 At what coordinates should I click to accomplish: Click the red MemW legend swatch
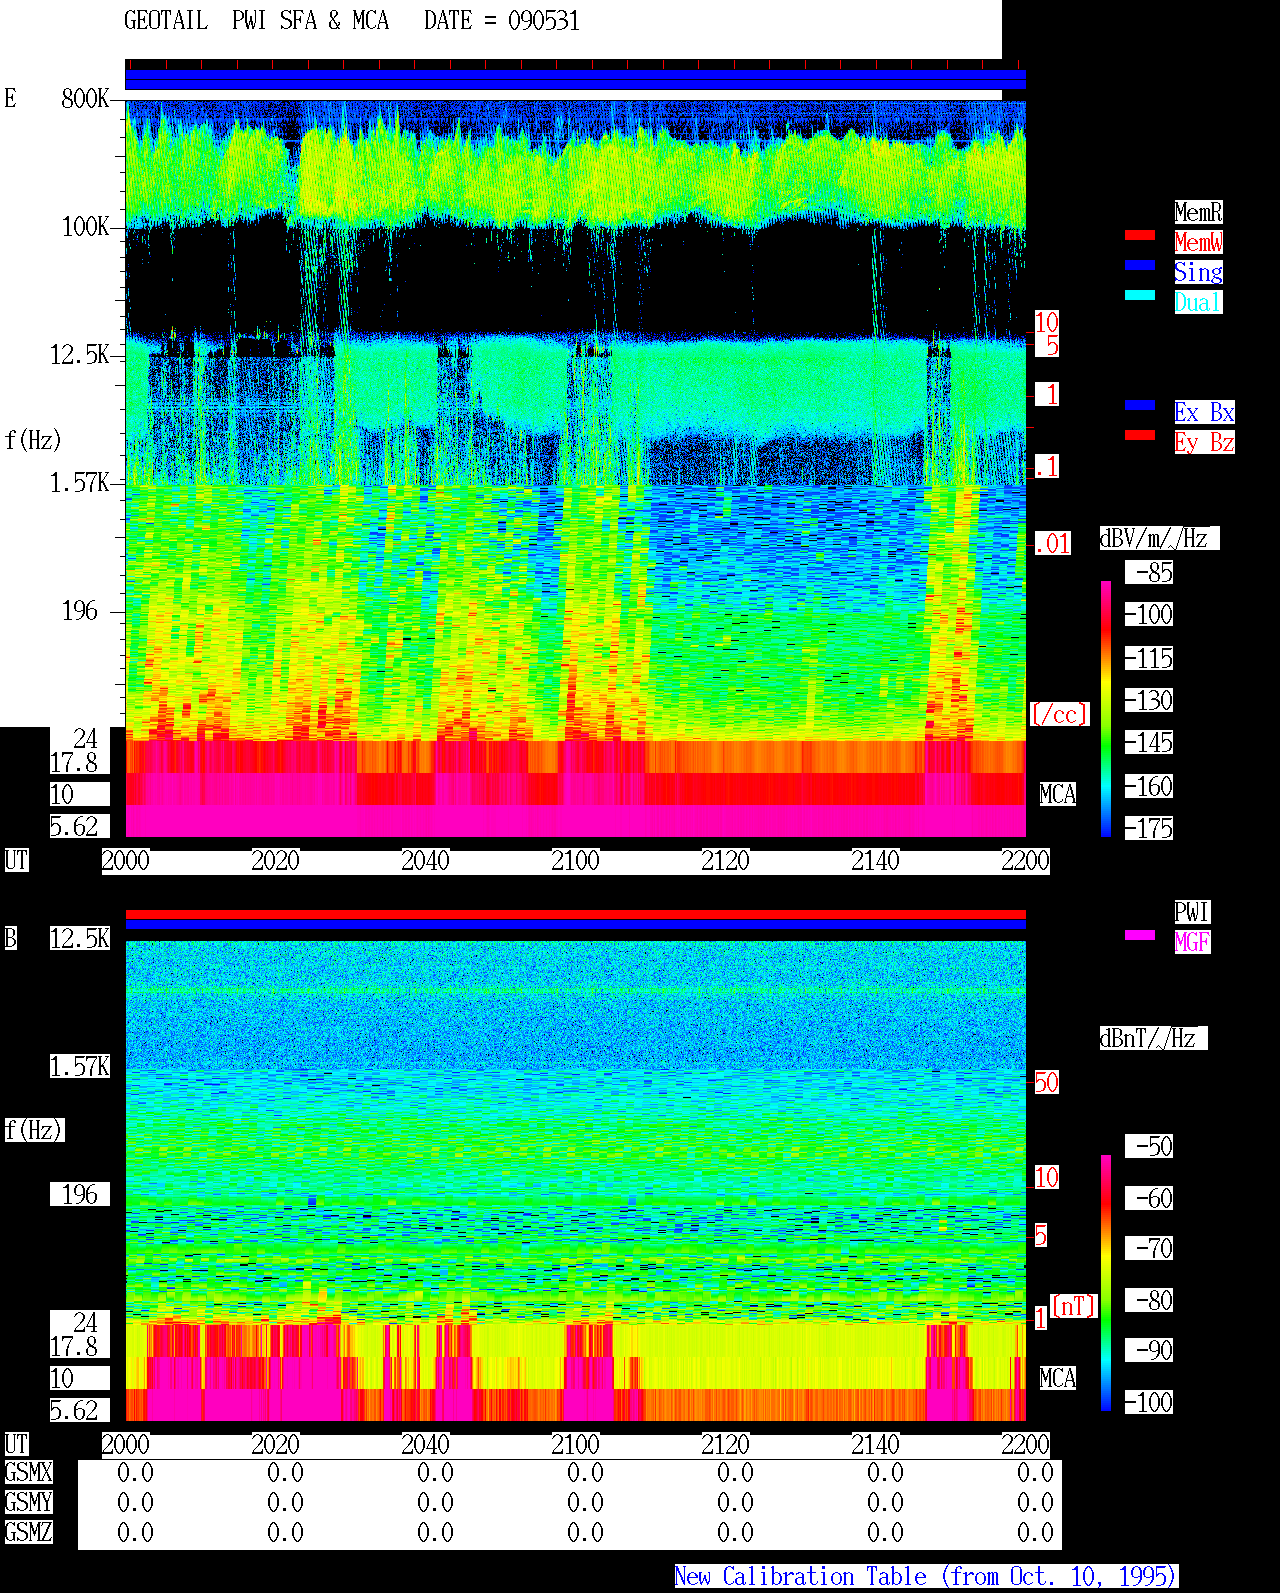tap(1140, 235)
